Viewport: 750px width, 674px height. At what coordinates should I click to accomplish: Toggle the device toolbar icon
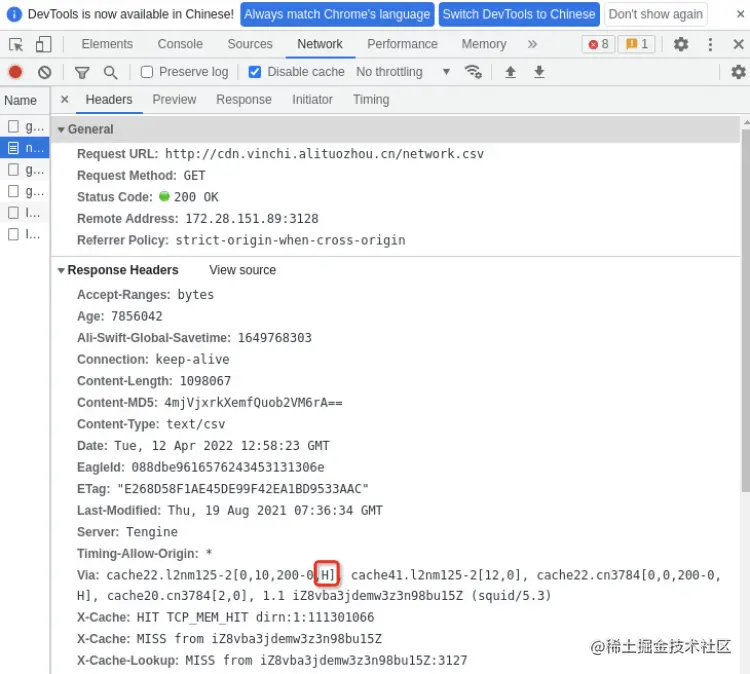[44, 44]
